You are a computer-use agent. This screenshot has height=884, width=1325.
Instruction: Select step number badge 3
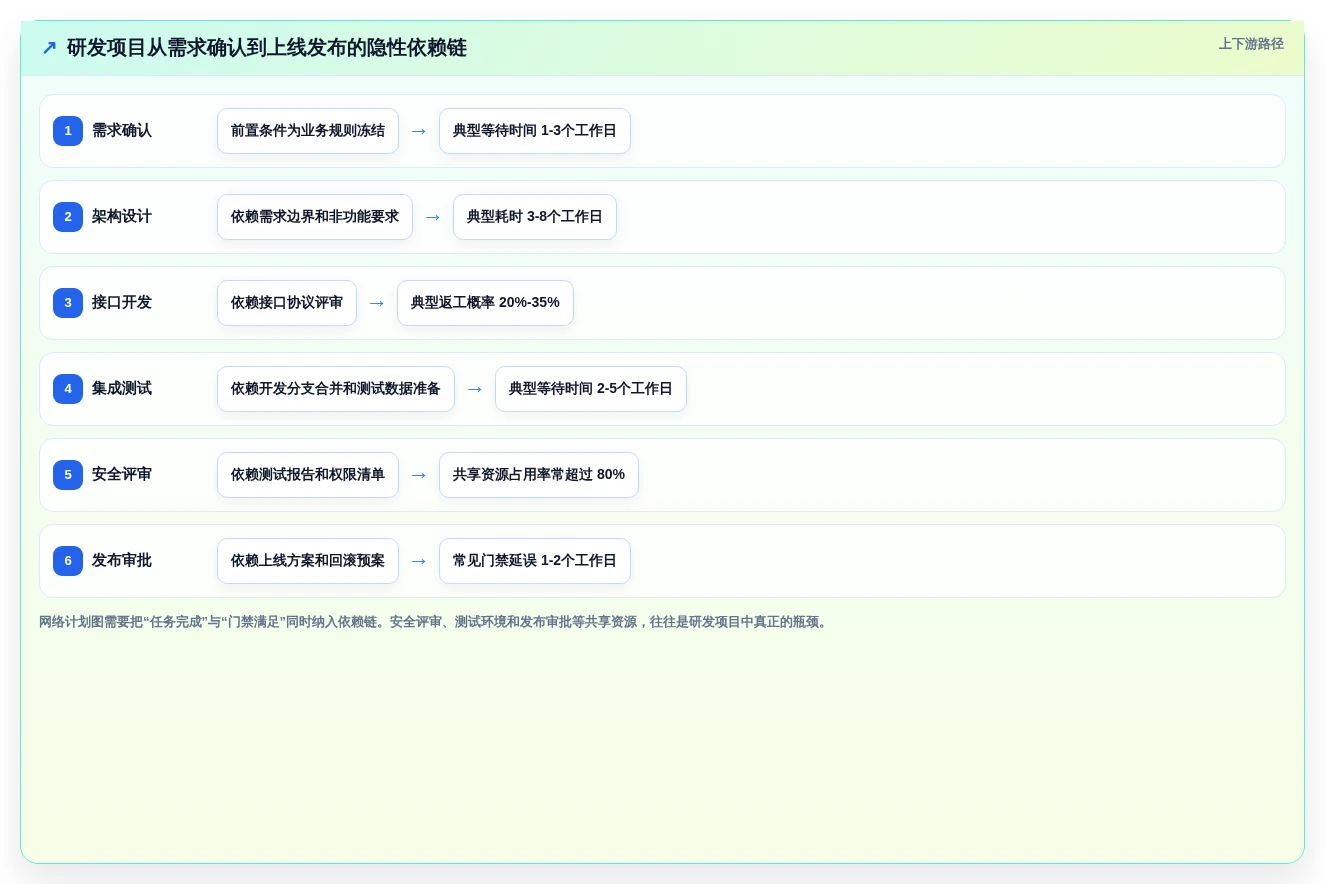[x=68, y=303]
